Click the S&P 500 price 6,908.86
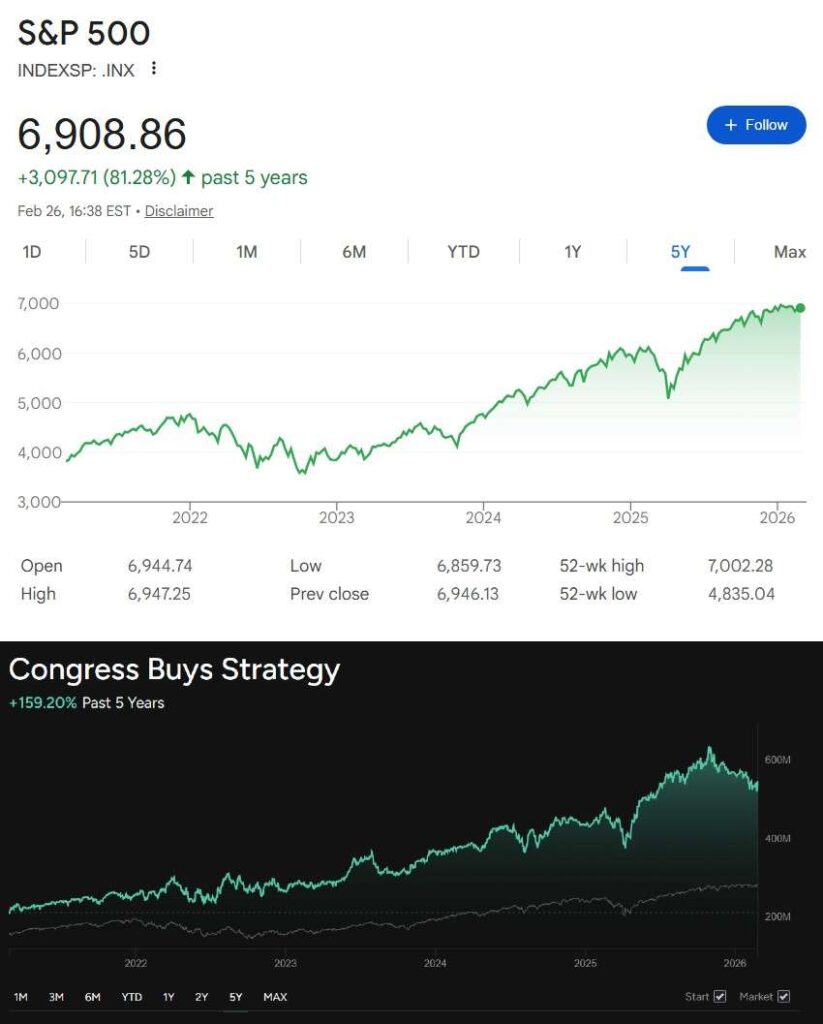 point(102,135)
